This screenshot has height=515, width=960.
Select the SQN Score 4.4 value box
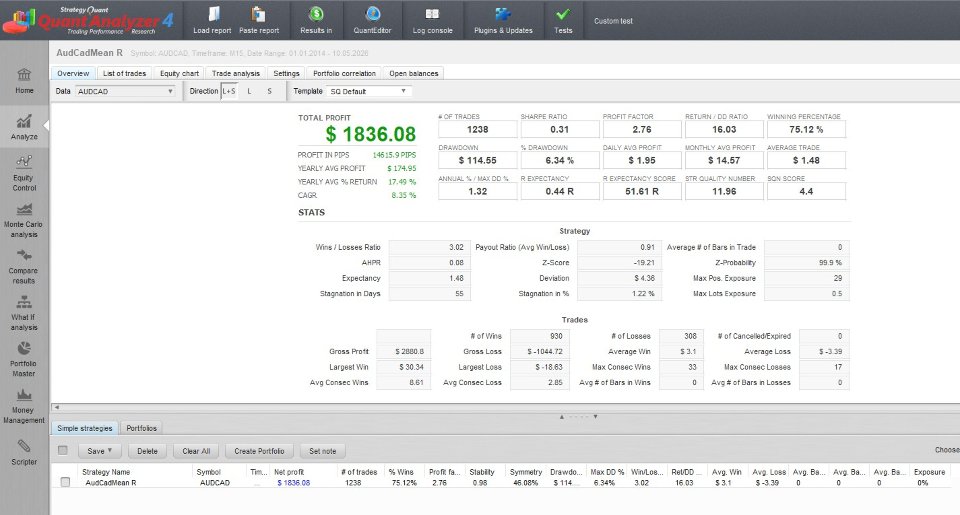coord(806,192)
